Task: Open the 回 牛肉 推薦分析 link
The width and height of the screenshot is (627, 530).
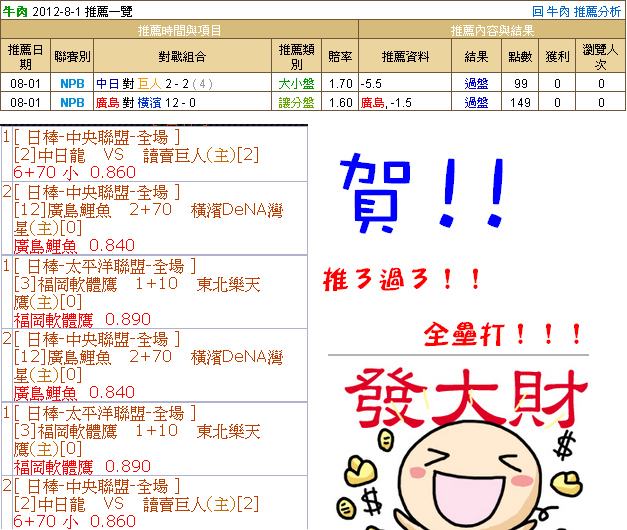Action: [576, 12]
